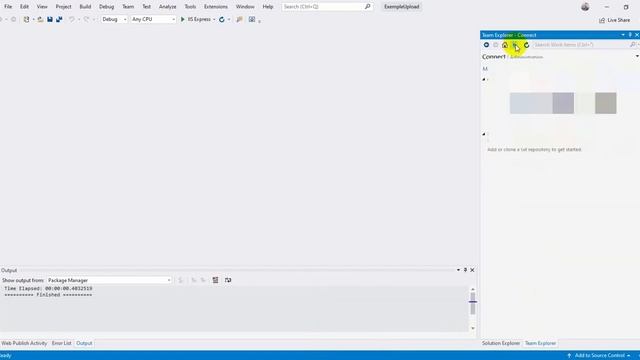Pin the Output window

pos(465,270)
